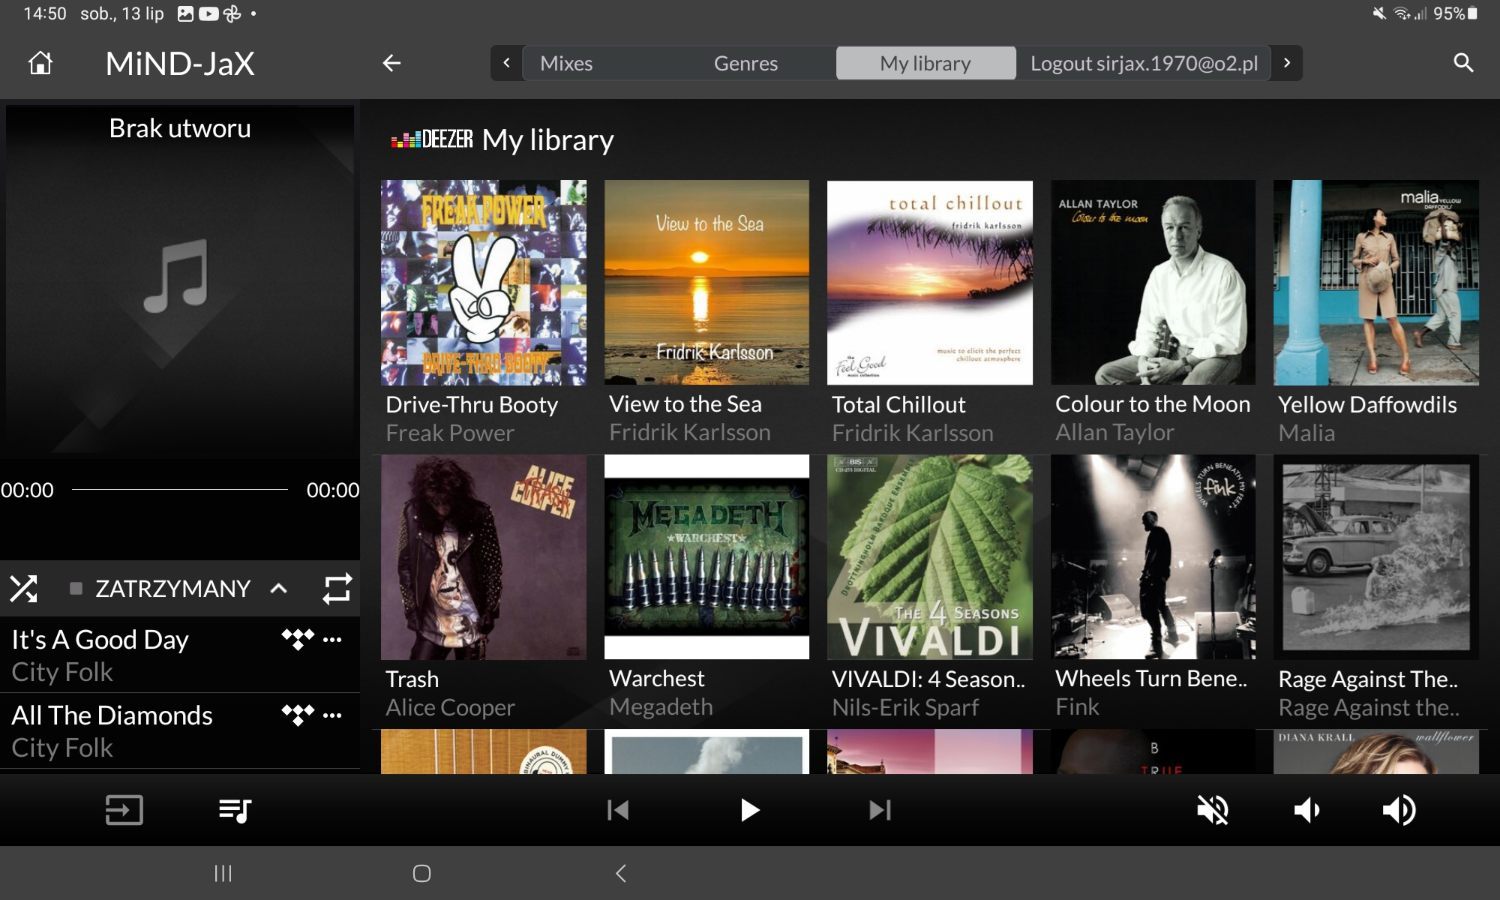Screen dimensions: 1500x900
Task: Lower volume with the volume down icon
Action: coord(1307,810)
